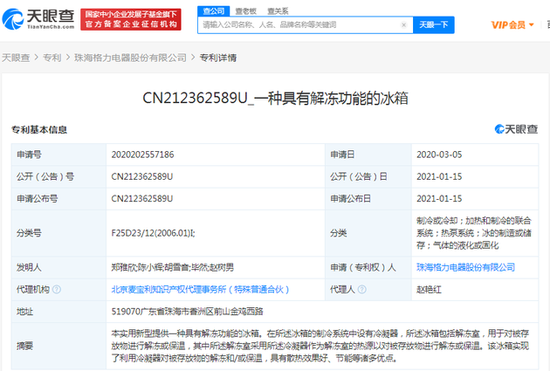Image resolution: width=550 pixels, height=371 pixels.
Task: Click the 专利详情 breadcrumb item
Action: tap(218, 58)
